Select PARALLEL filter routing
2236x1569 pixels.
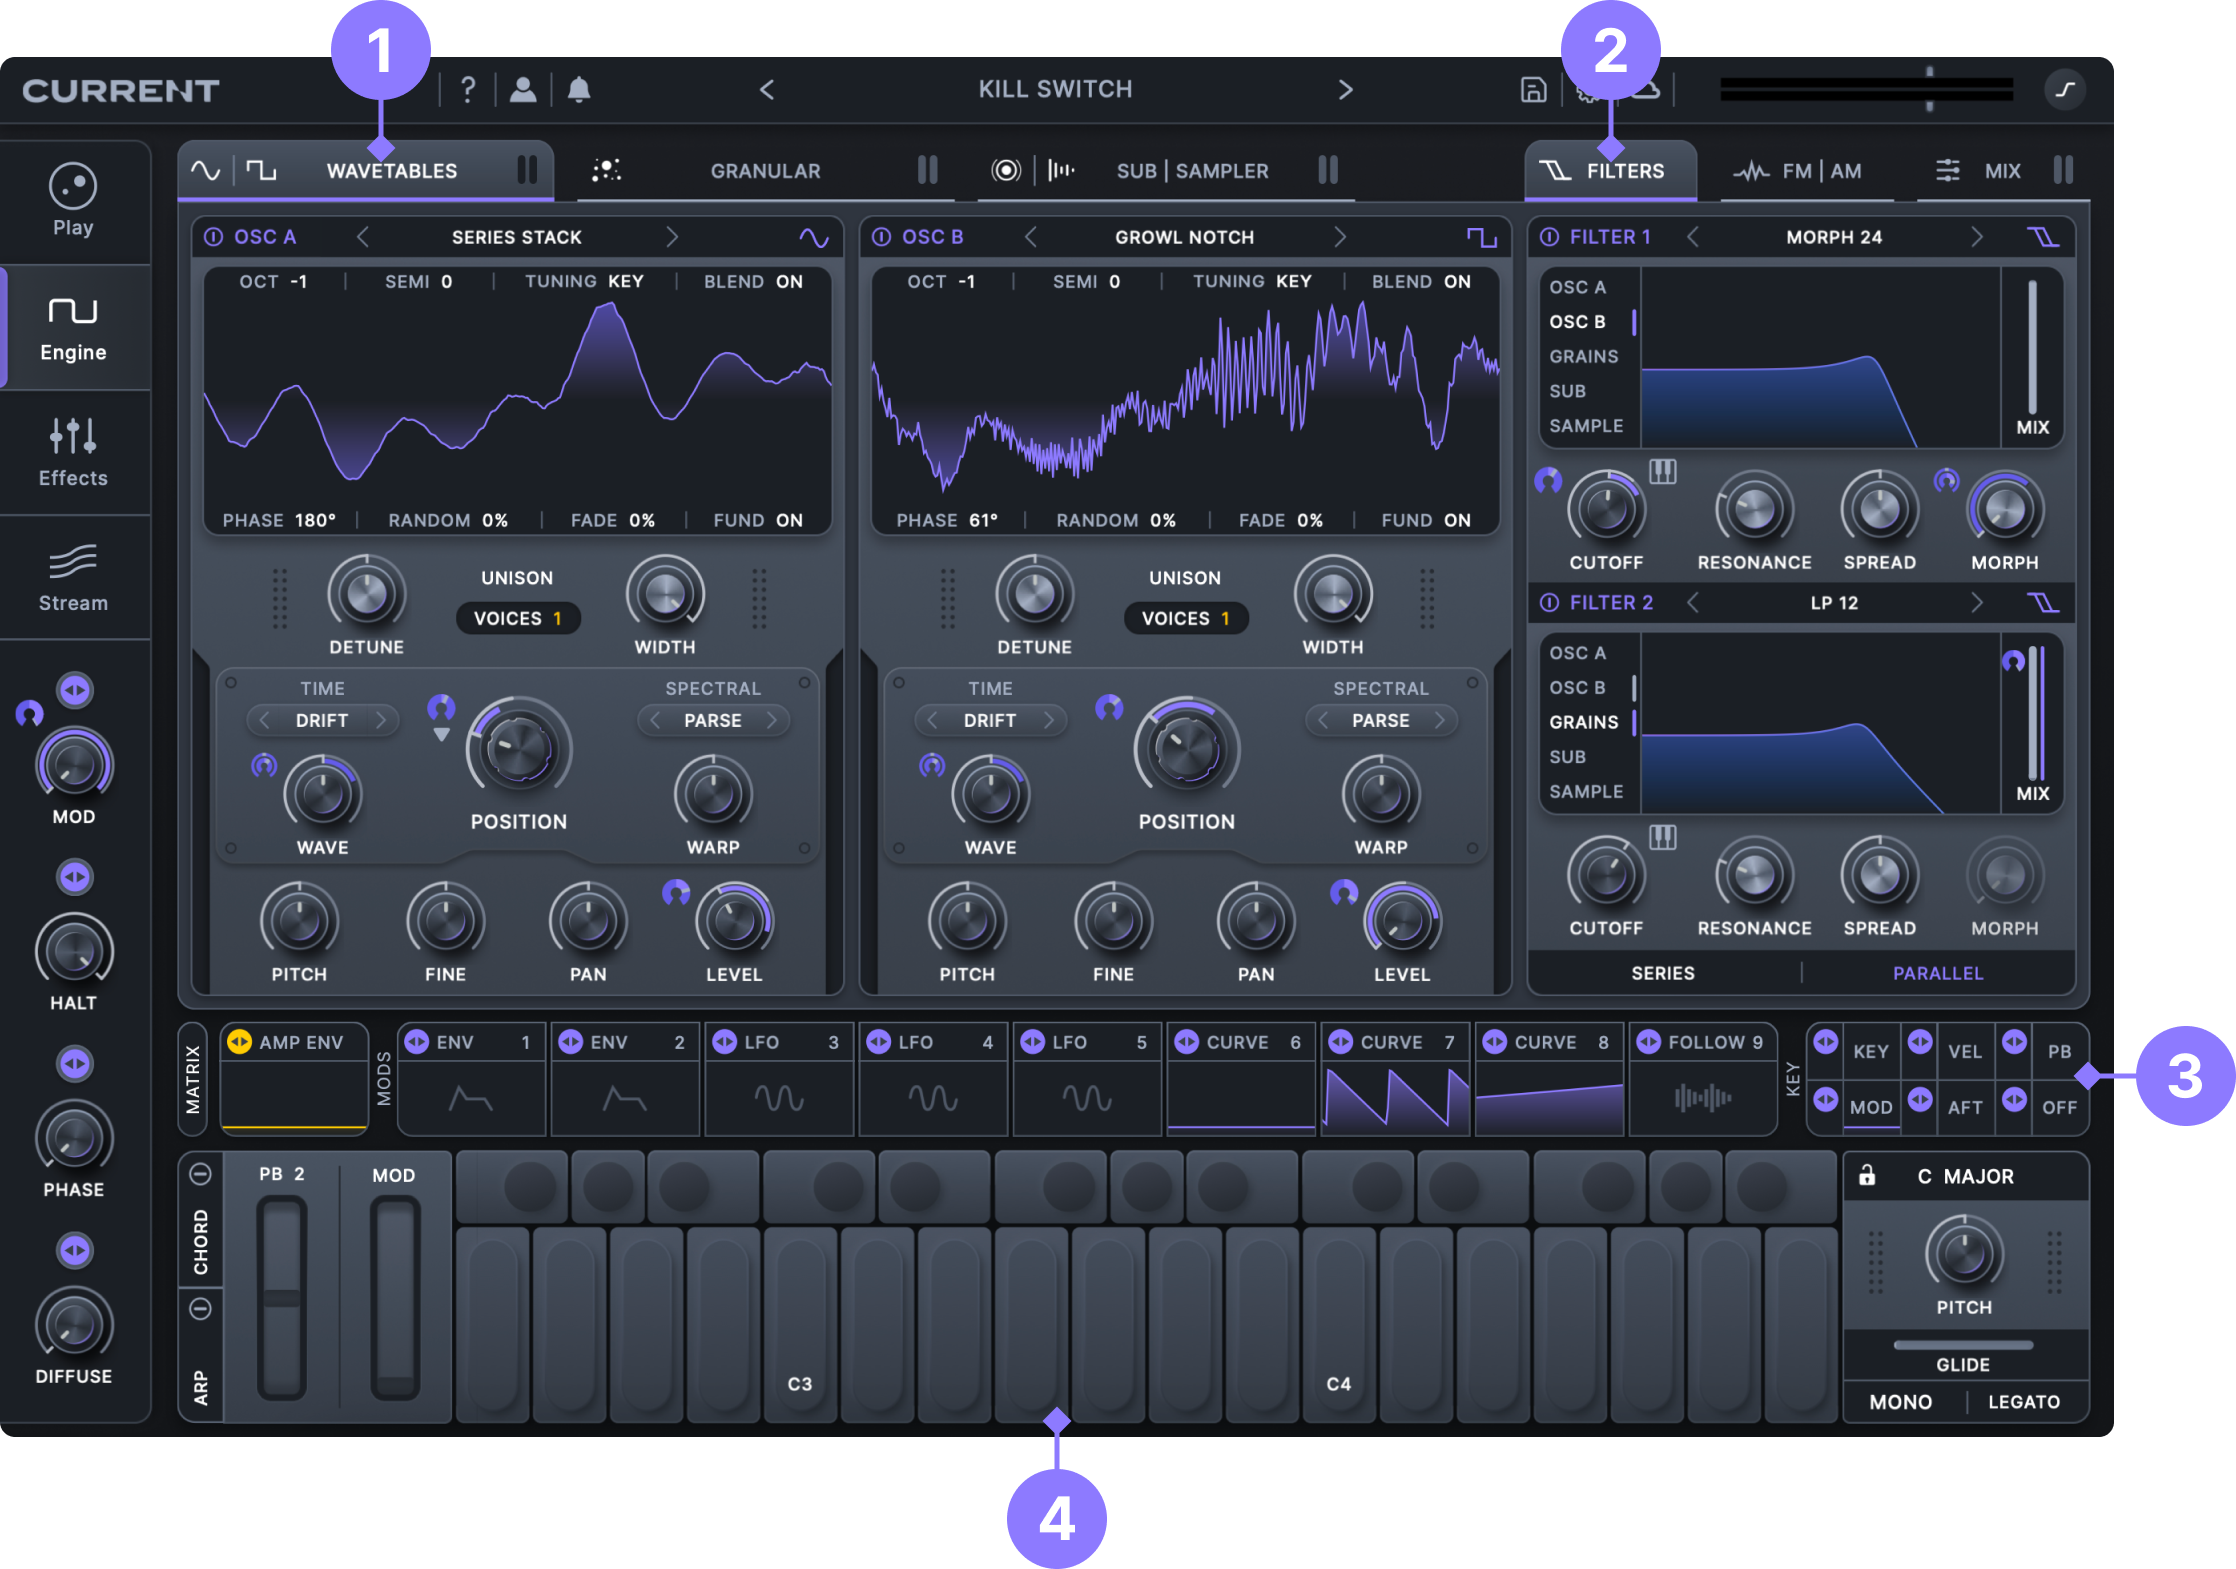tap(1937, 973)
